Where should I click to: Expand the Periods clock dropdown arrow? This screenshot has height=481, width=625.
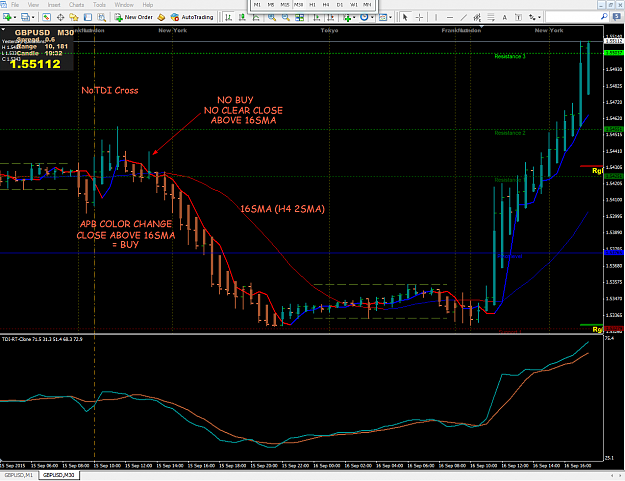pos(371,17)
